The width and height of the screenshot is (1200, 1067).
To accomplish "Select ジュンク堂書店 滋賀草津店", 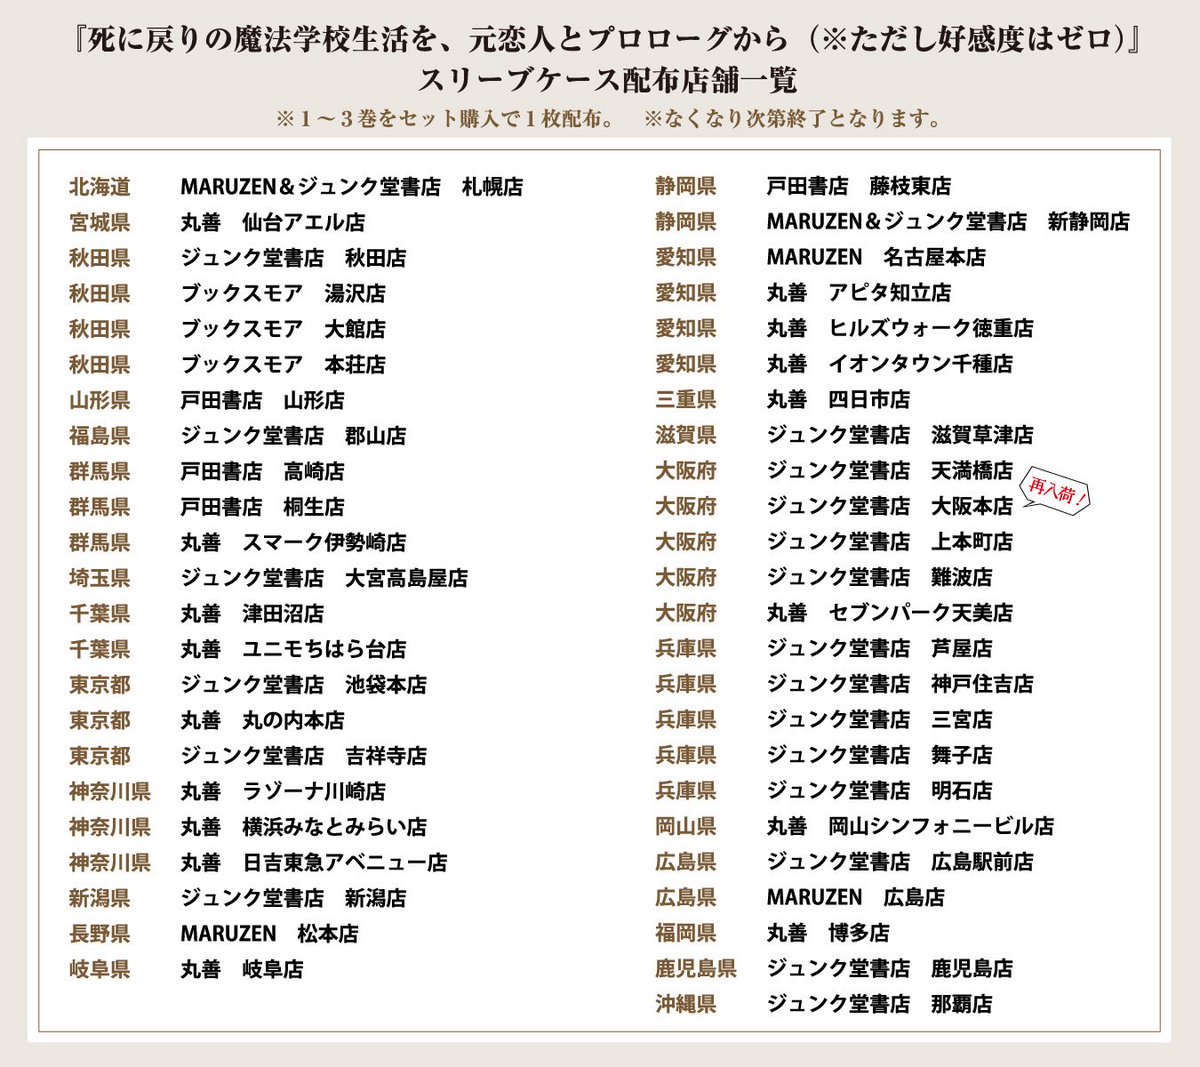I will click(x=900, y=435).
